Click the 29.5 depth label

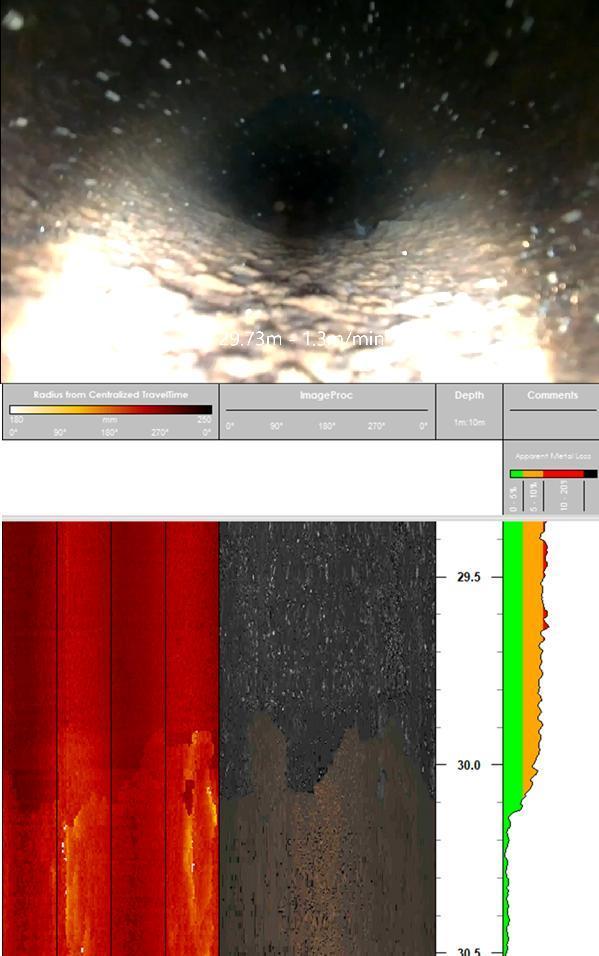point(468,577)
